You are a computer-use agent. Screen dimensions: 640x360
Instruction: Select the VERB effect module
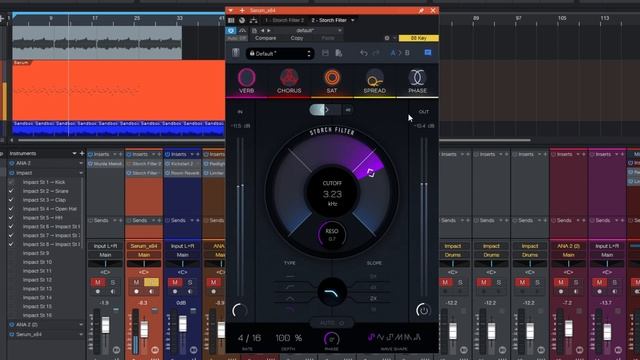click(x=247, y=81)
